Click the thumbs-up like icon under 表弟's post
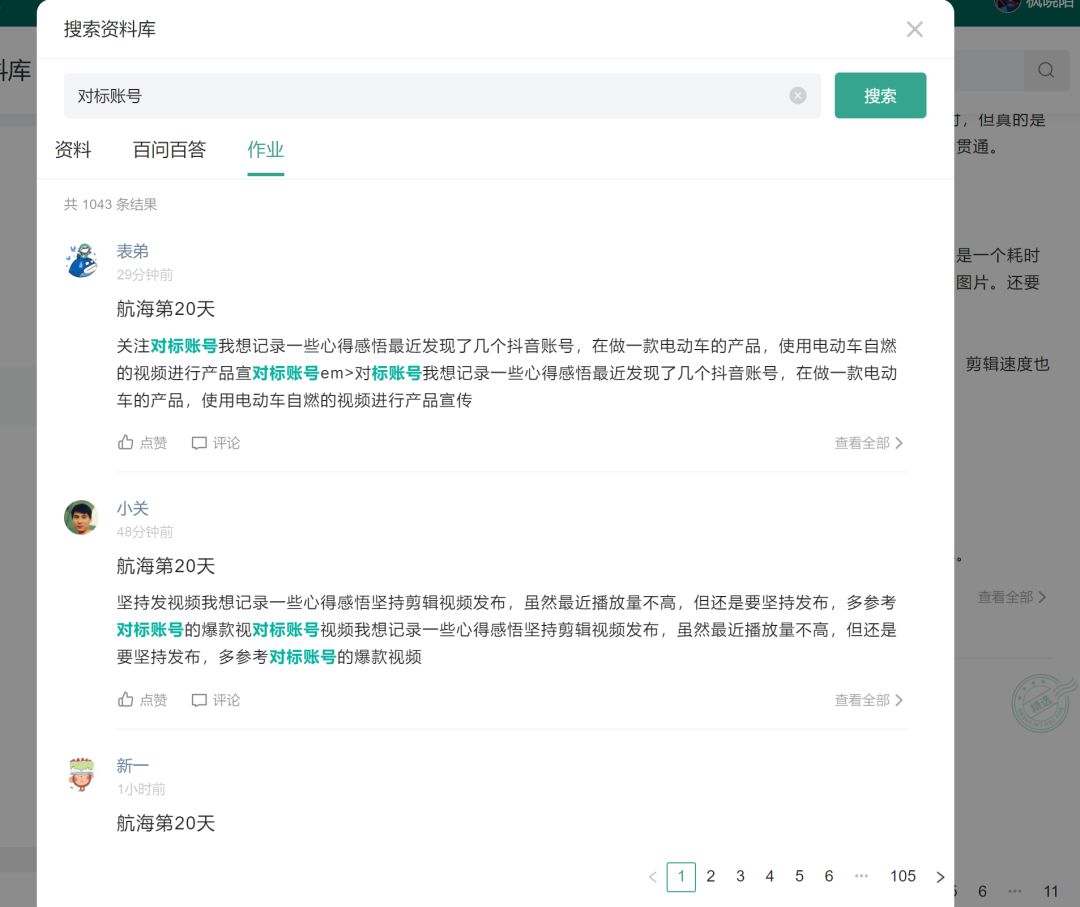The width and height of the screenshot is (1080, 907). (x=142, y=442)
